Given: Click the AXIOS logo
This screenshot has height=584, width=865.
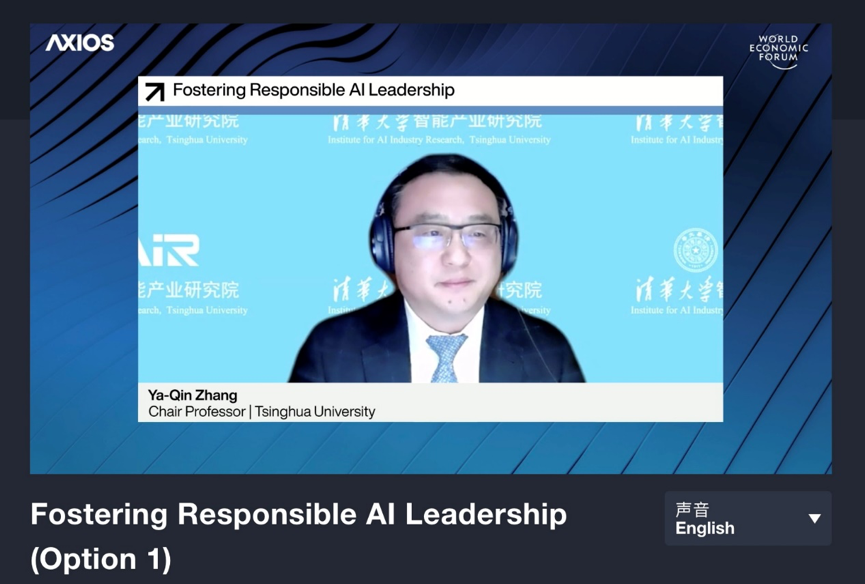Looking at the screenshot, I should point(80,43).
